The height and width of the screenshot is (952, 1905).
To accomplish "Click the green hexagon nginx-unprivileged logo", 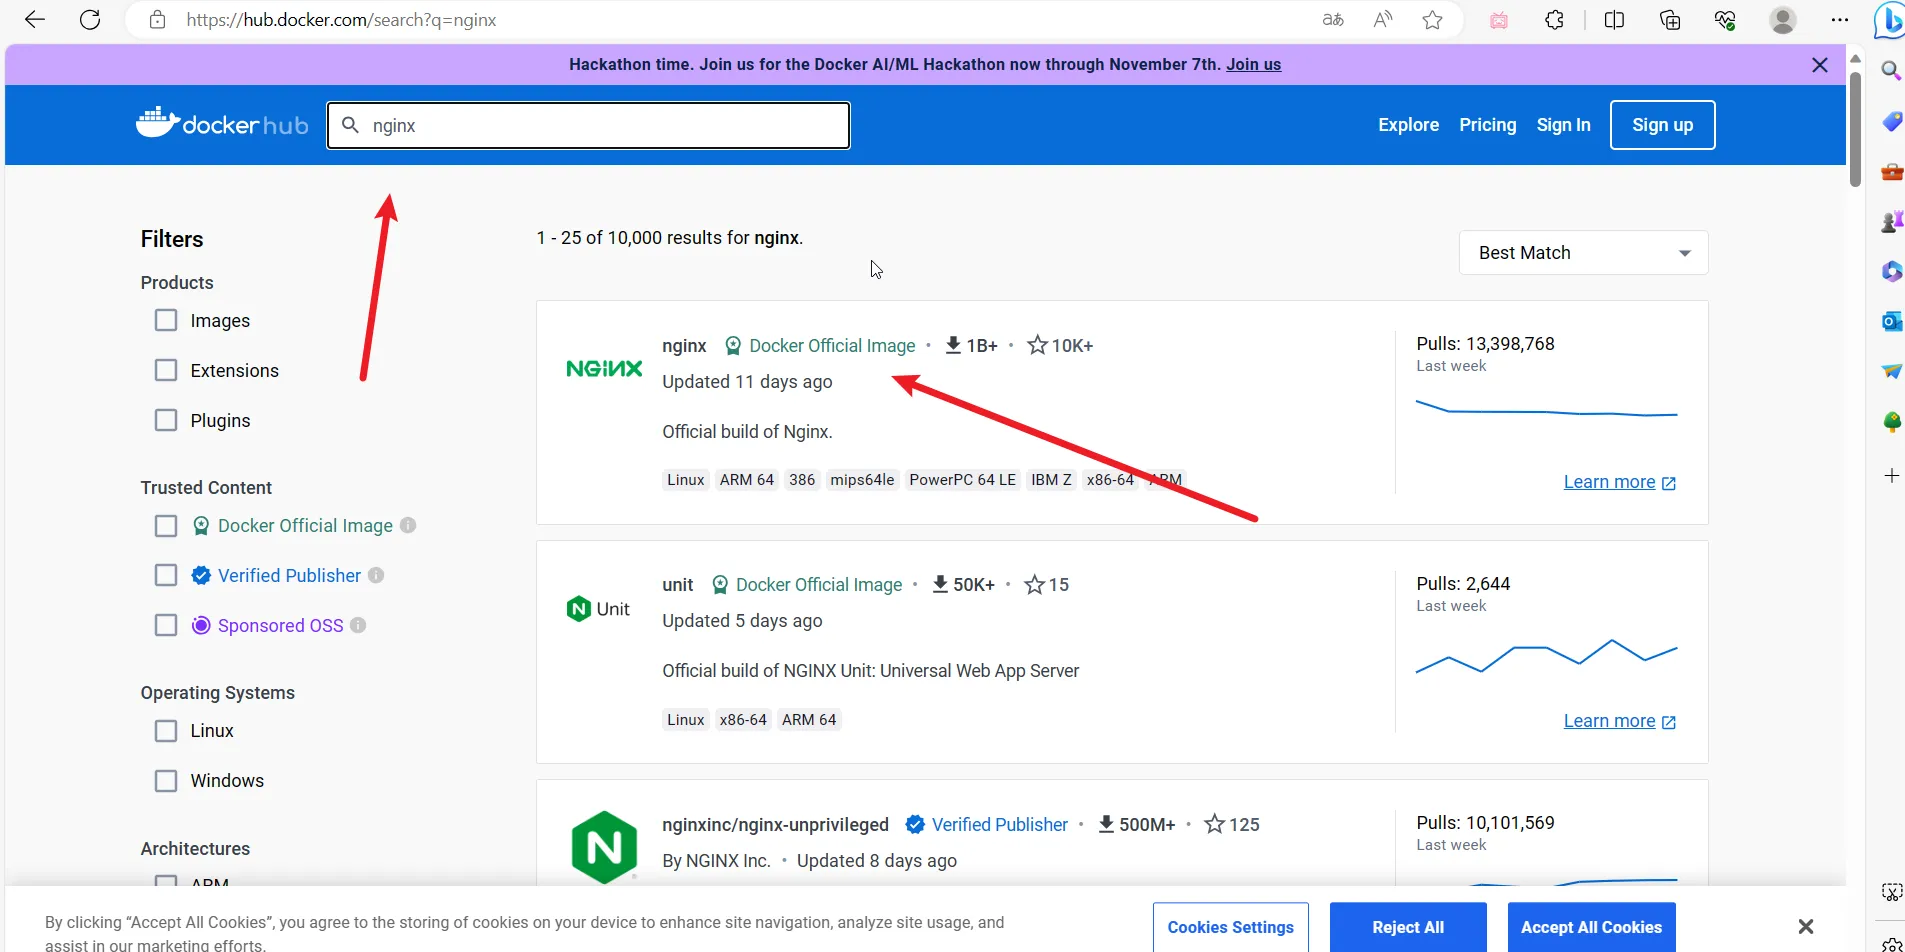I will [604, 847].
